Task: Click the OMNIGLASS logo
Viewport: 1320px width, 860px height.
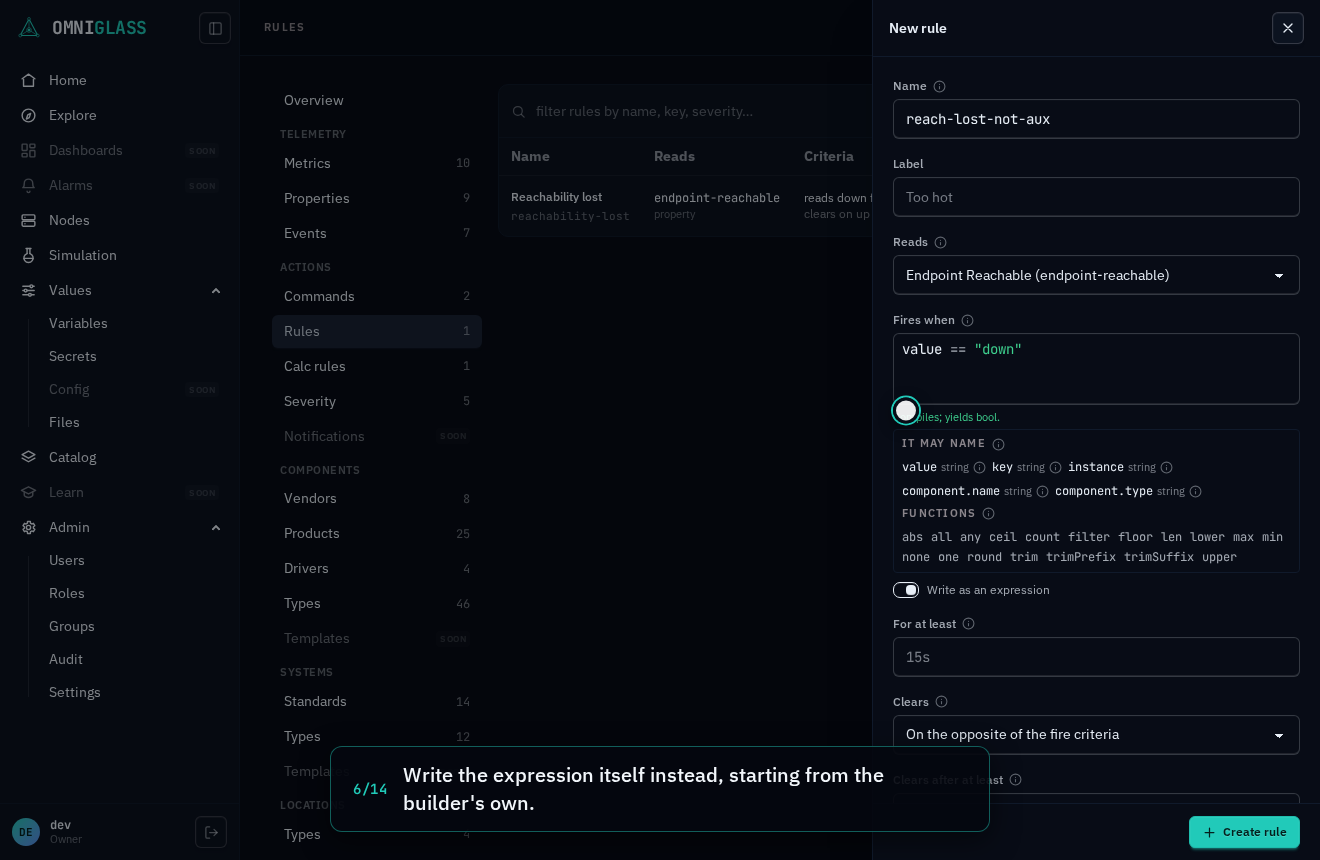Action: tap(83, 28)
